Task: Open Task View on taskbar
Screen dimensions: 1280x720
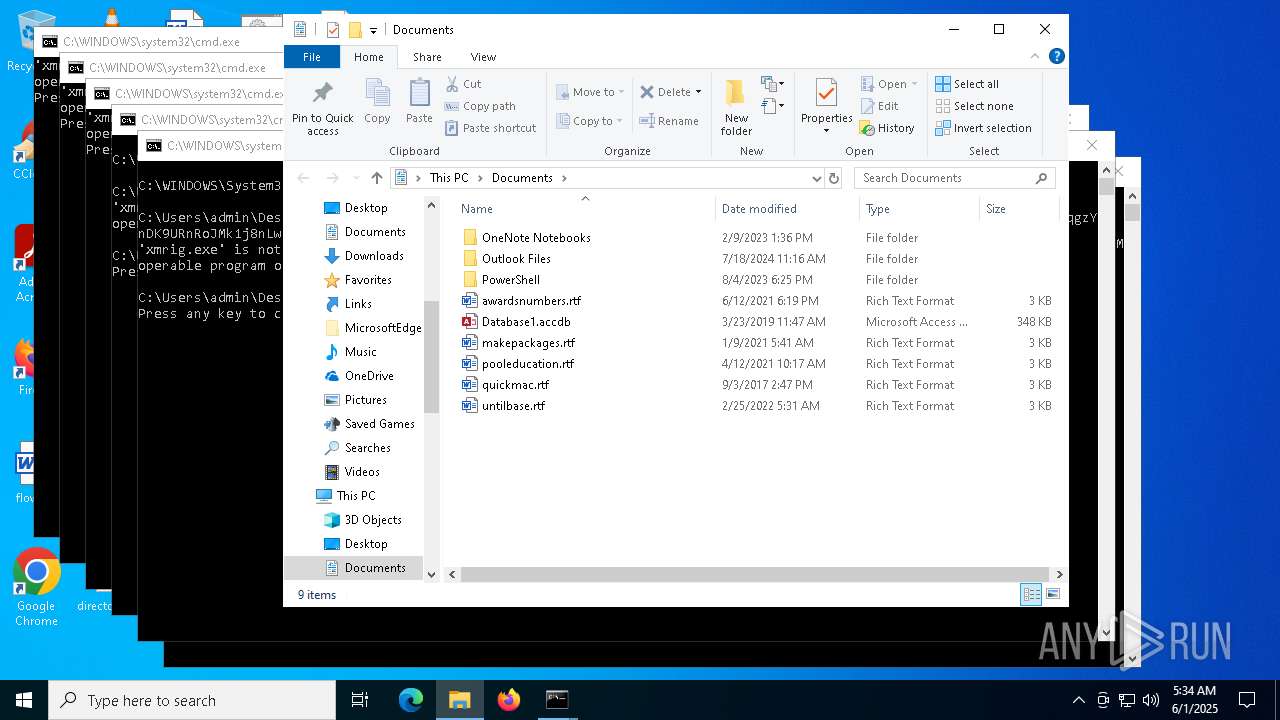Action: tap(360, 700)
